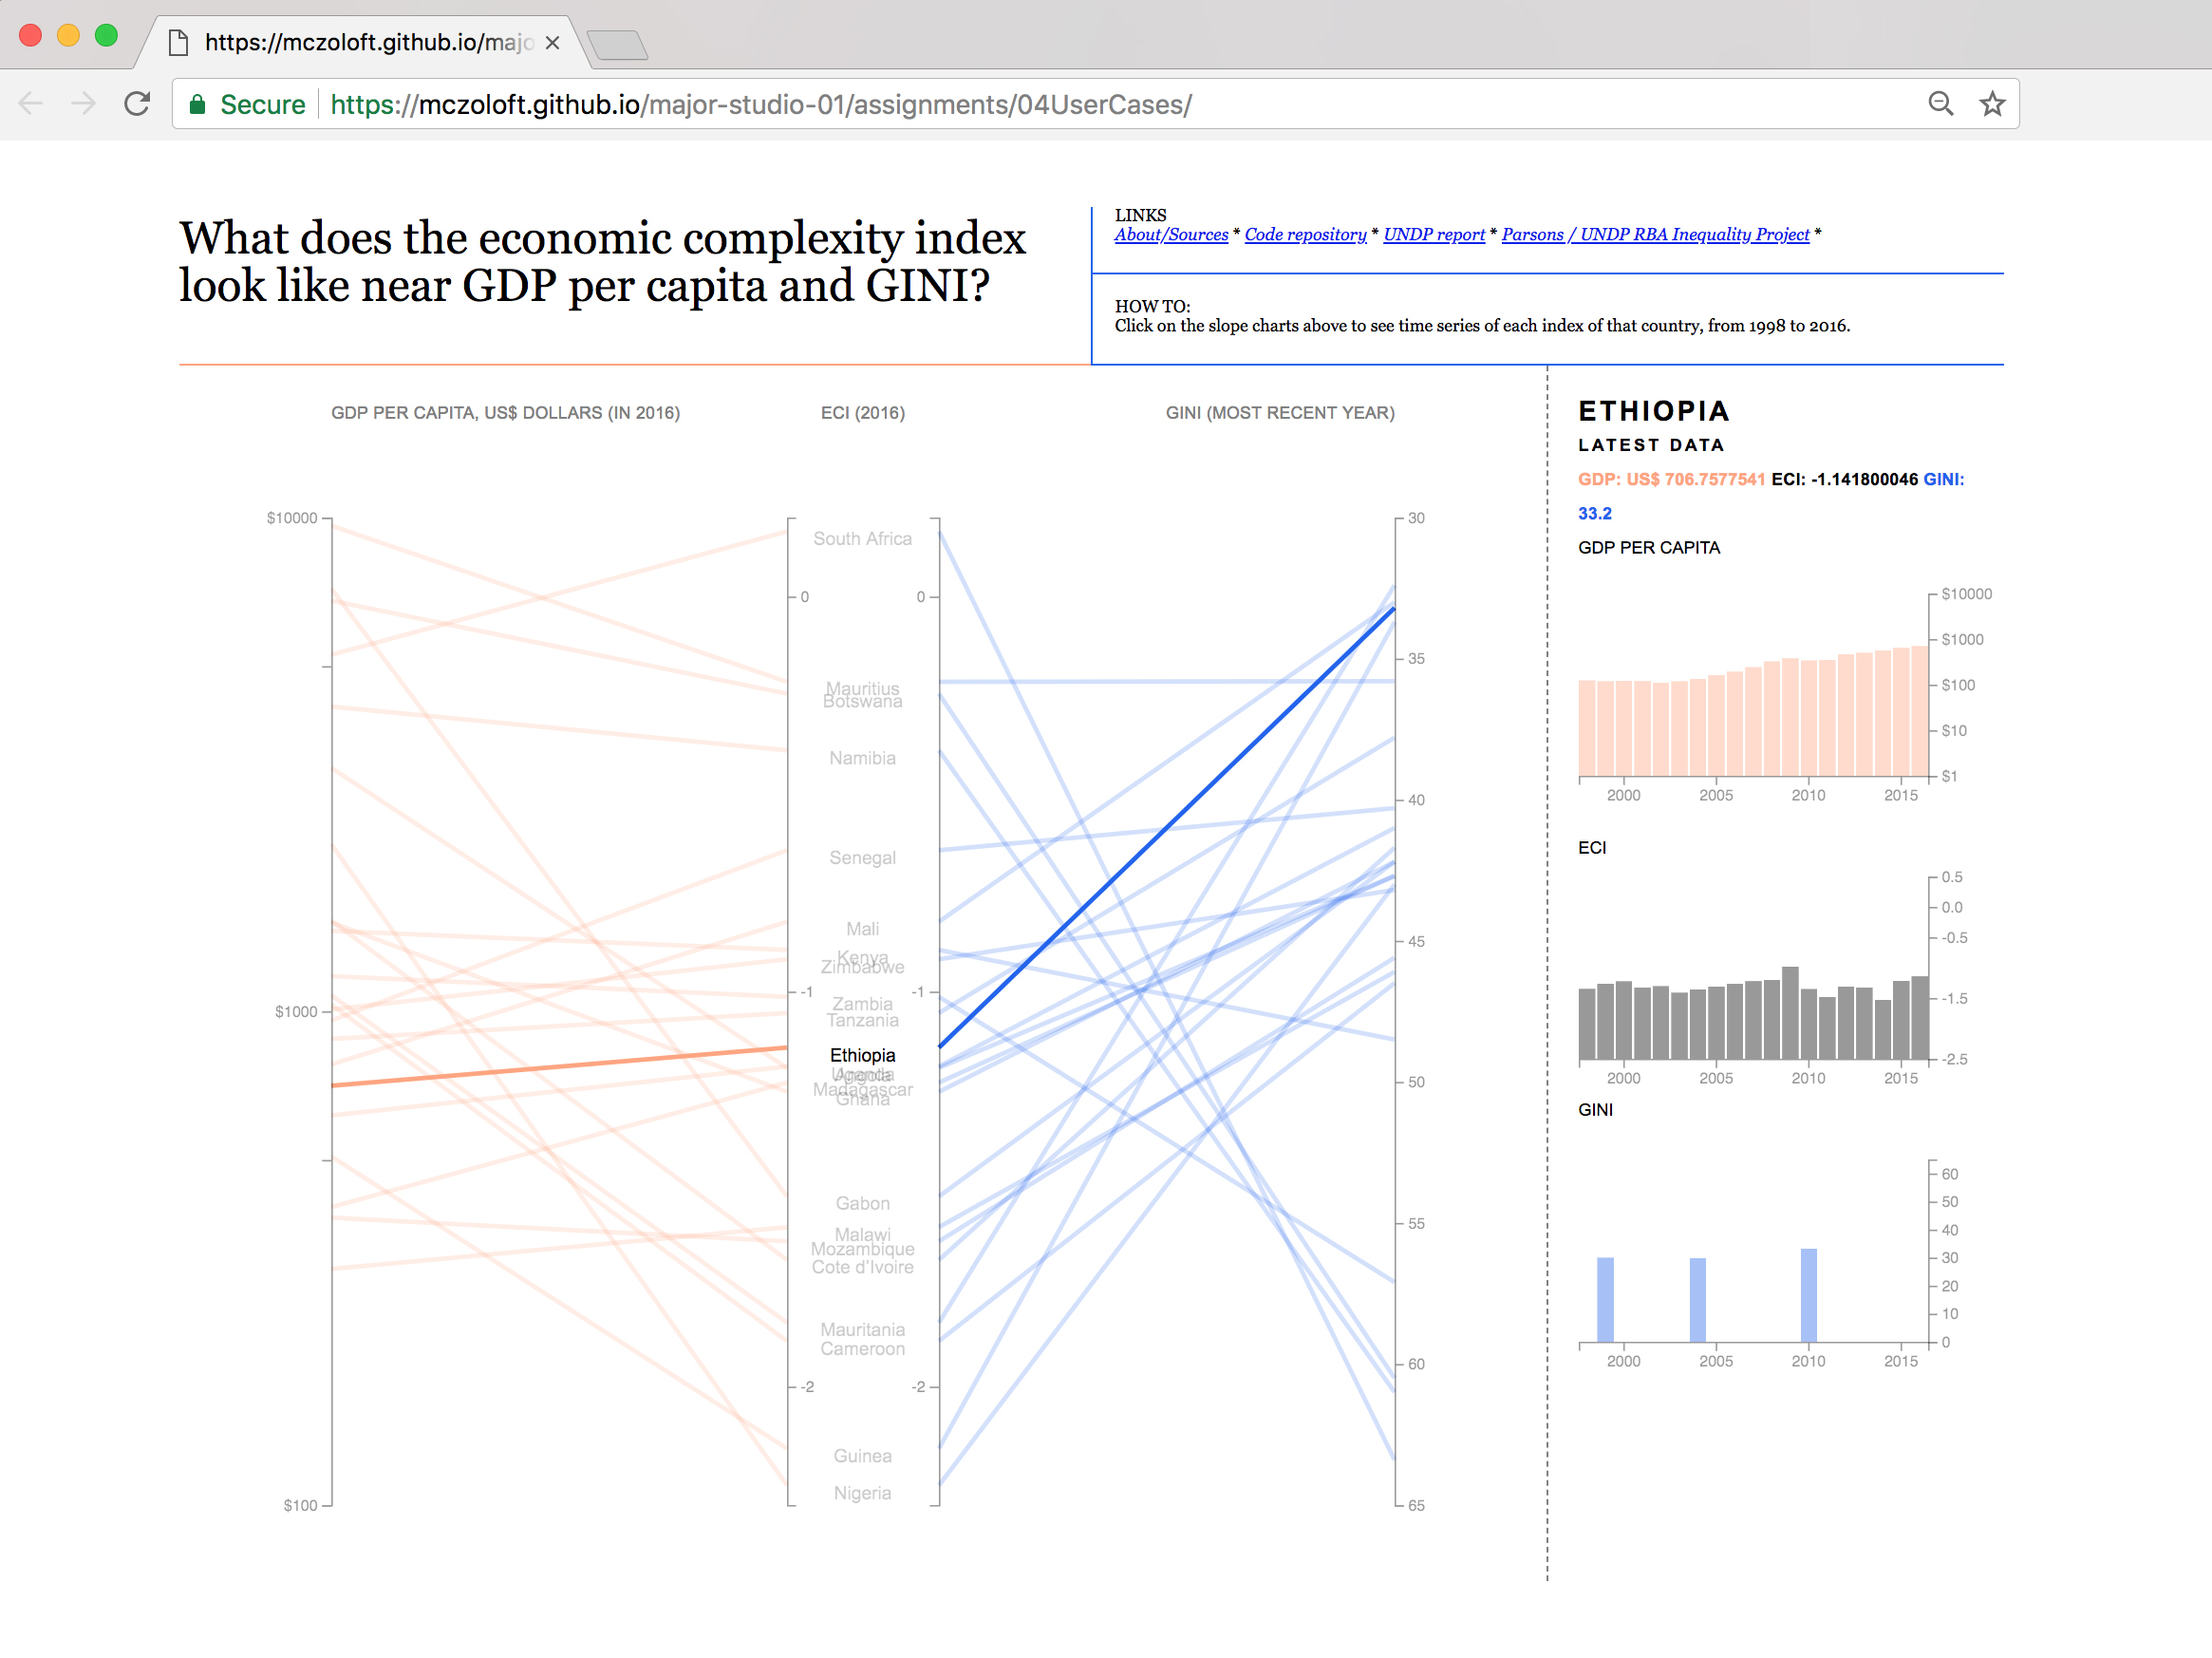Open the Code repository link

pos(1305,234)
